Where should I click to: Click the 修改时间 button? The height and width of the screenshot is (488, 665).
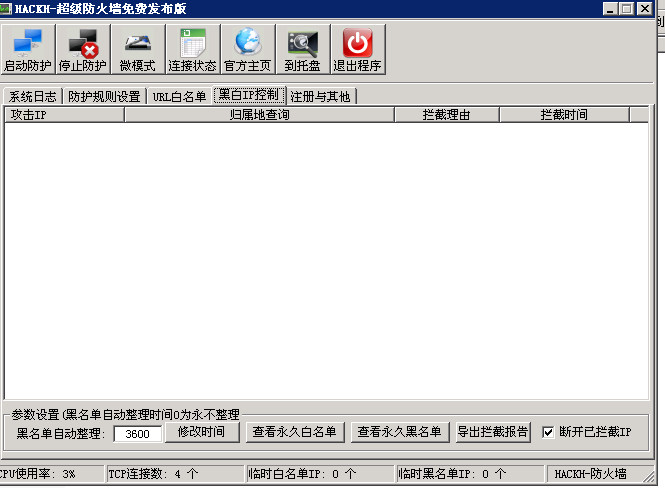202,432
